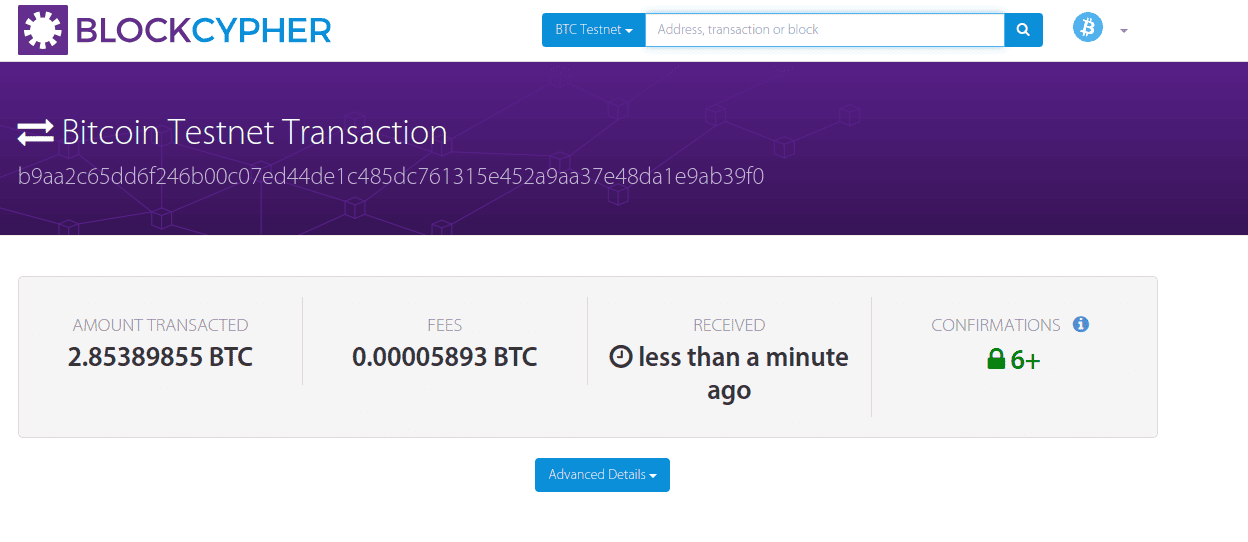1248x542 pixels.
Task: Click the 2.85389855 BTC amount value
Action: point(160,357)
